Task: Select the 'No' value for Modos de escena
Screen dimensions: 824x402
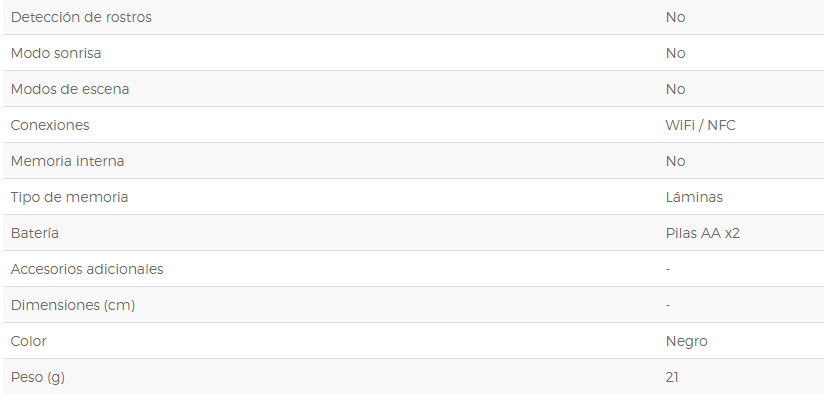Action: (x=675, y=89)
